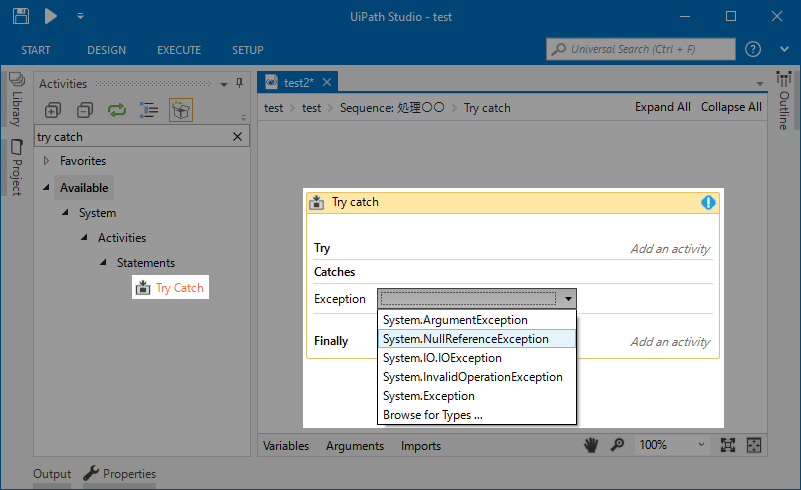This screenshot has height=490, width=801.
Task: Open the SETUP ribbon tab
Action: pyautogui.click(x=248, y=50)
